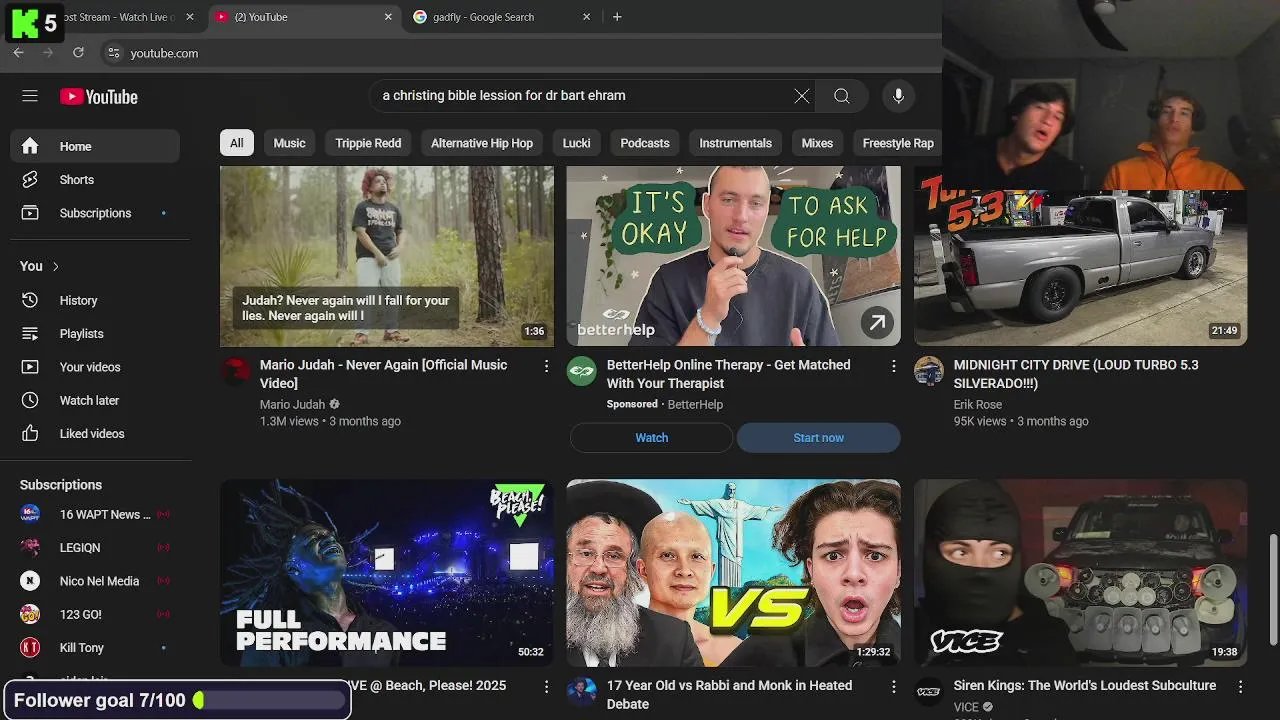Image resolution: width=1280 pixels, height=720 pixels.
Task: Select the Instrumentals filter chip
Action: (x=735, y=143)
